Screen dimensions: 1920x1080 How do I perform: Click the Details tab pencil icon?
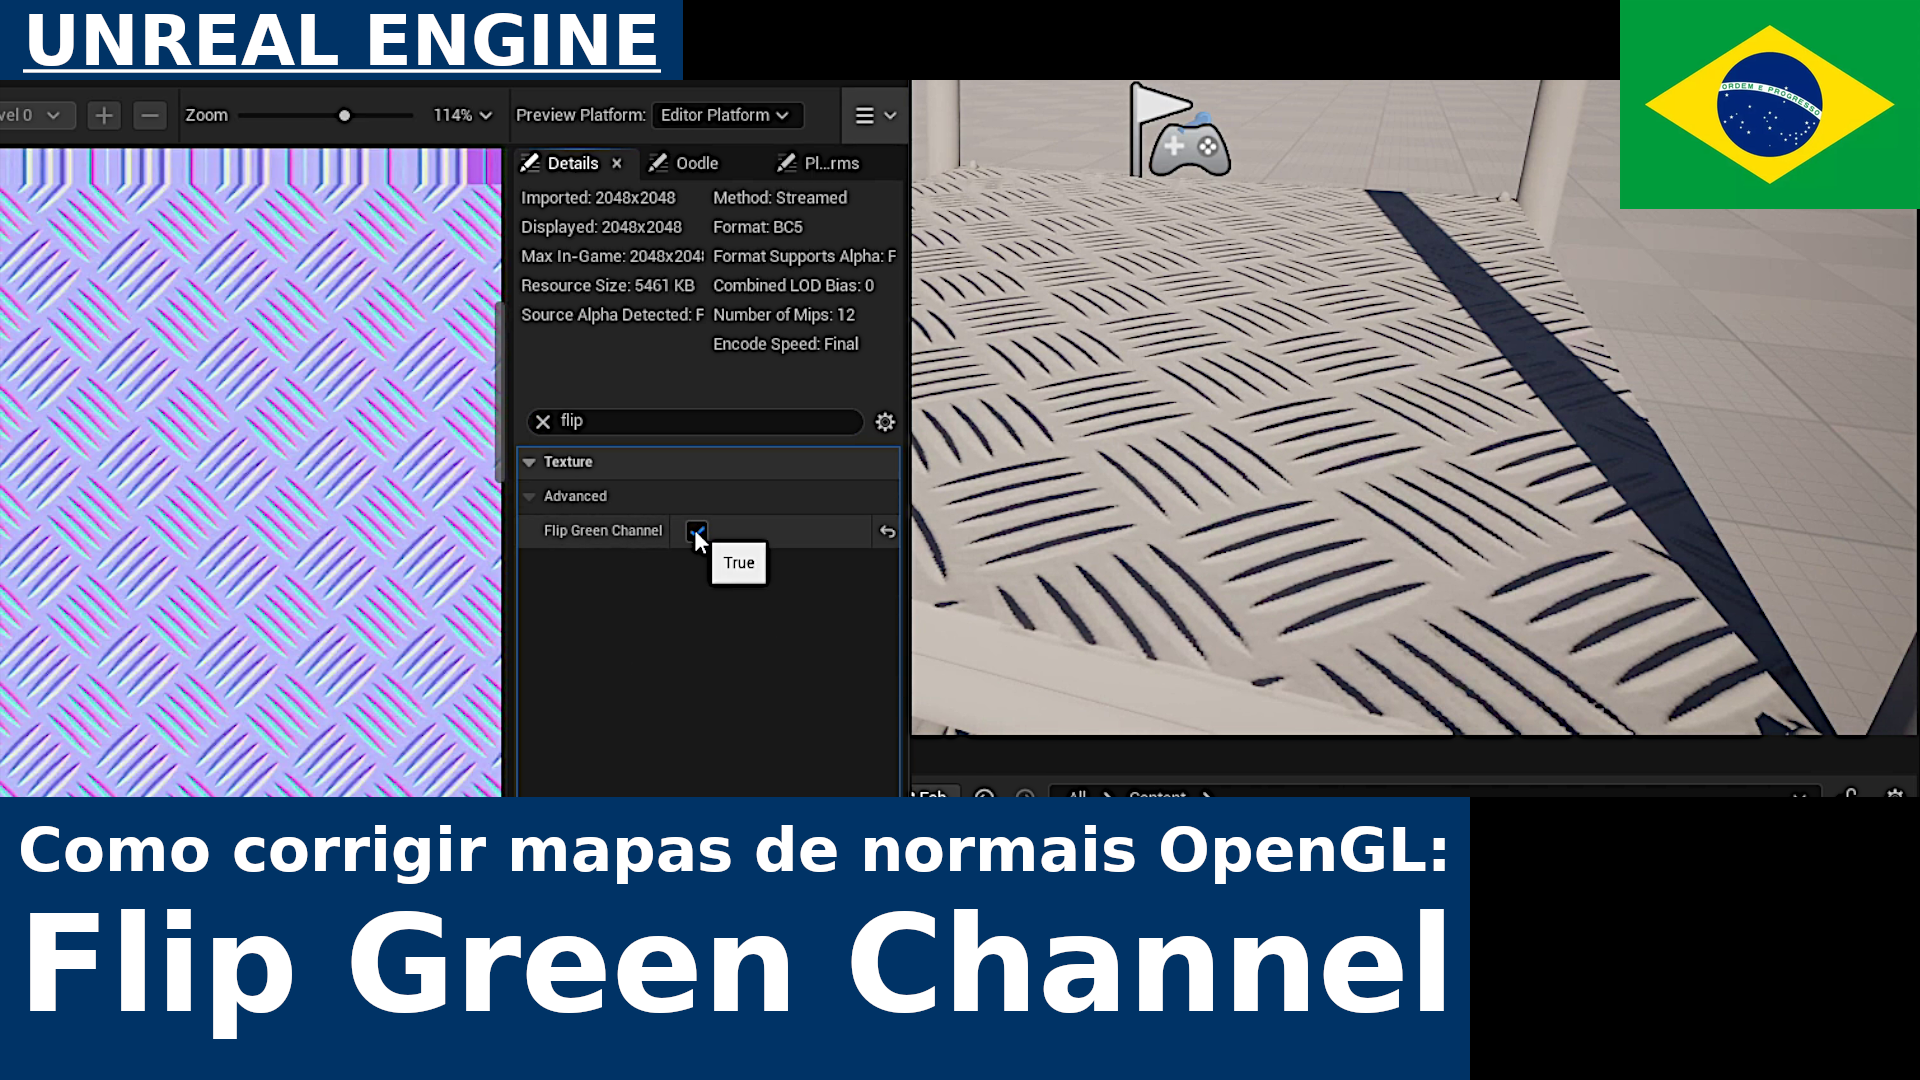tap(530, 163)
